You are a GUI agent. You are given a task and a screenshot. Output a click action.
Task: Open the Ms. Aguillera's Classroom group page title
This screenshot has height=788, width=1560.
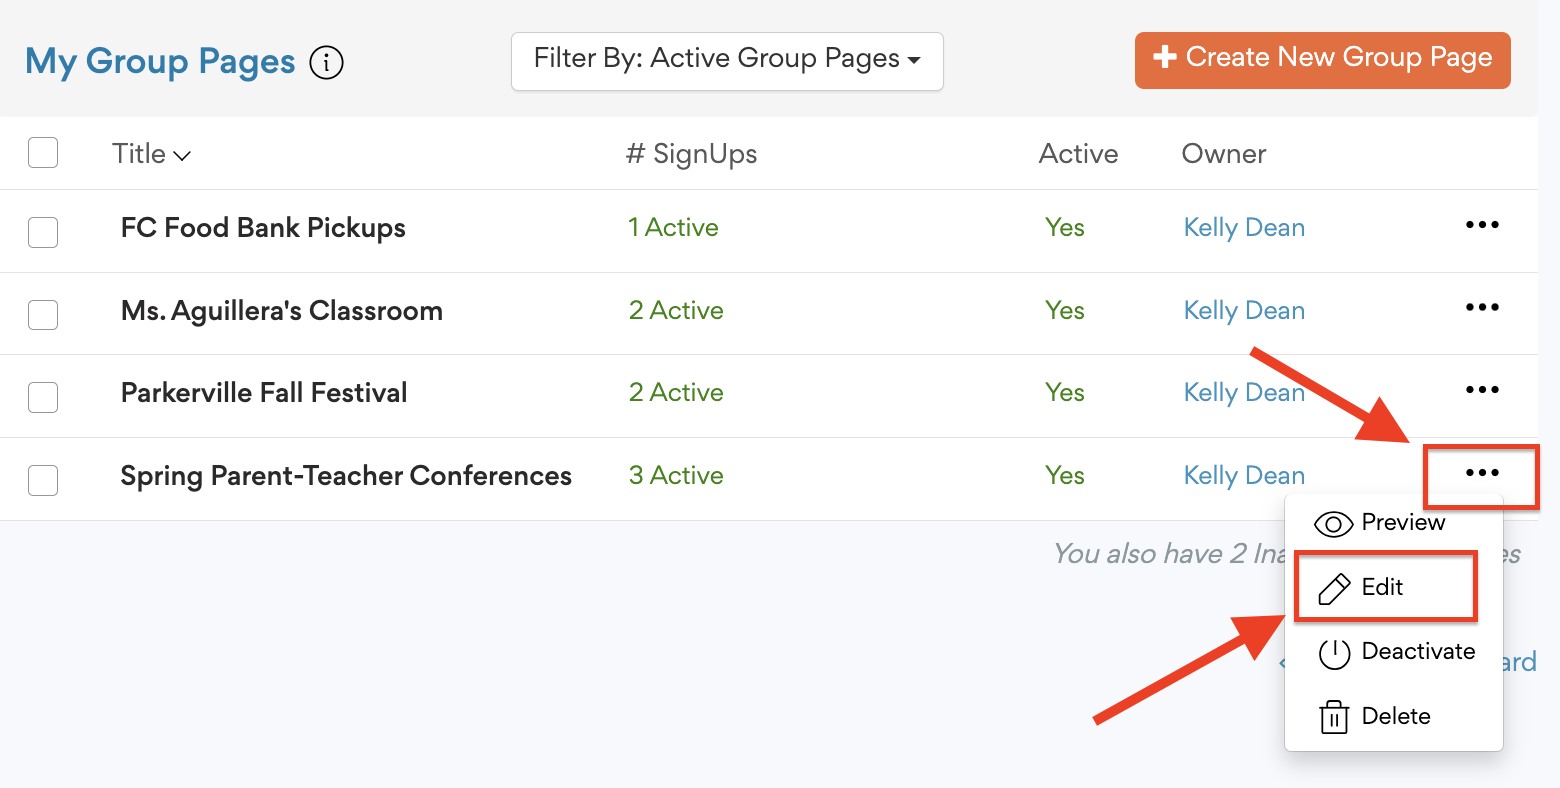tap(282, 311)
